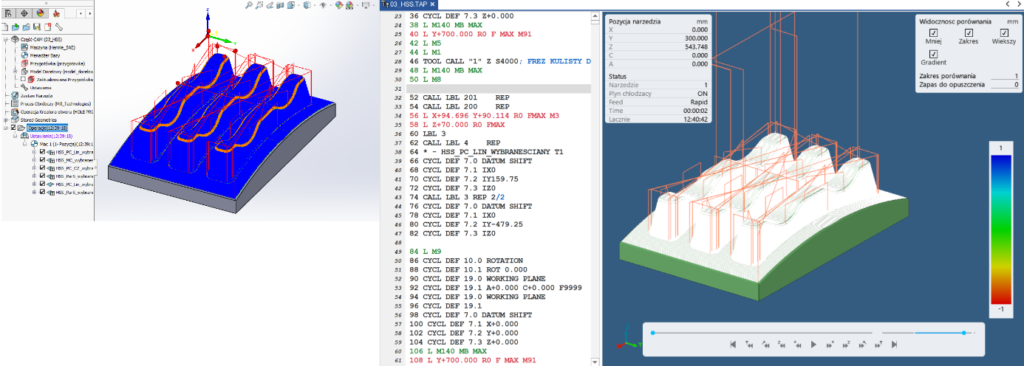The height and width of the screenshot is (366, 1024).
Task: Open the display appearance color-wheel tab
Action: pyautogui.click(x=40, y=13)
